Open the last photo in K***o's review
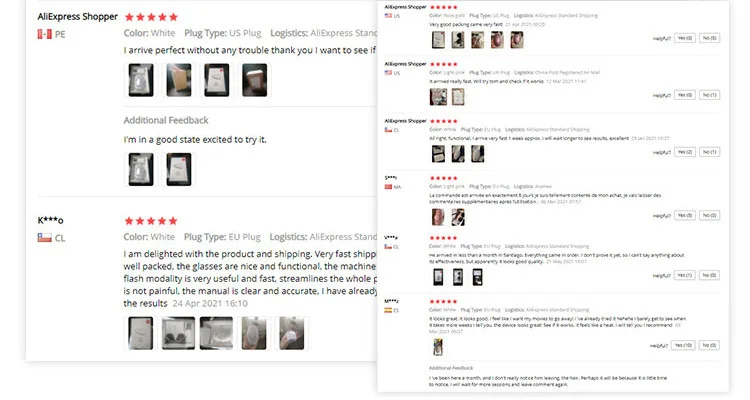This screenshot has width=750, height=400. pos(292,333)
